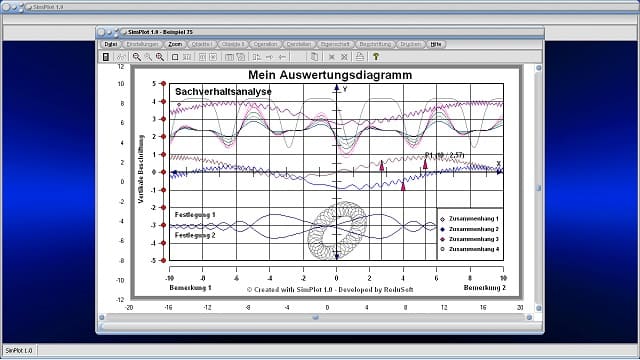Select the Zusammenhang 2 legend entry

coord(470,229)
